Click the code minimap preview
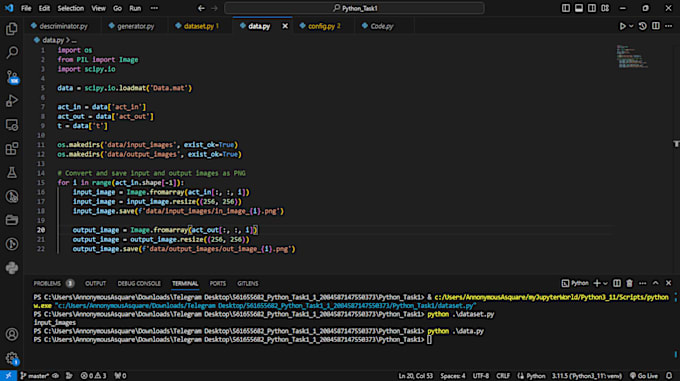This screenshot has width=680, height=381. pyautogui.click(x=631, y=56)
